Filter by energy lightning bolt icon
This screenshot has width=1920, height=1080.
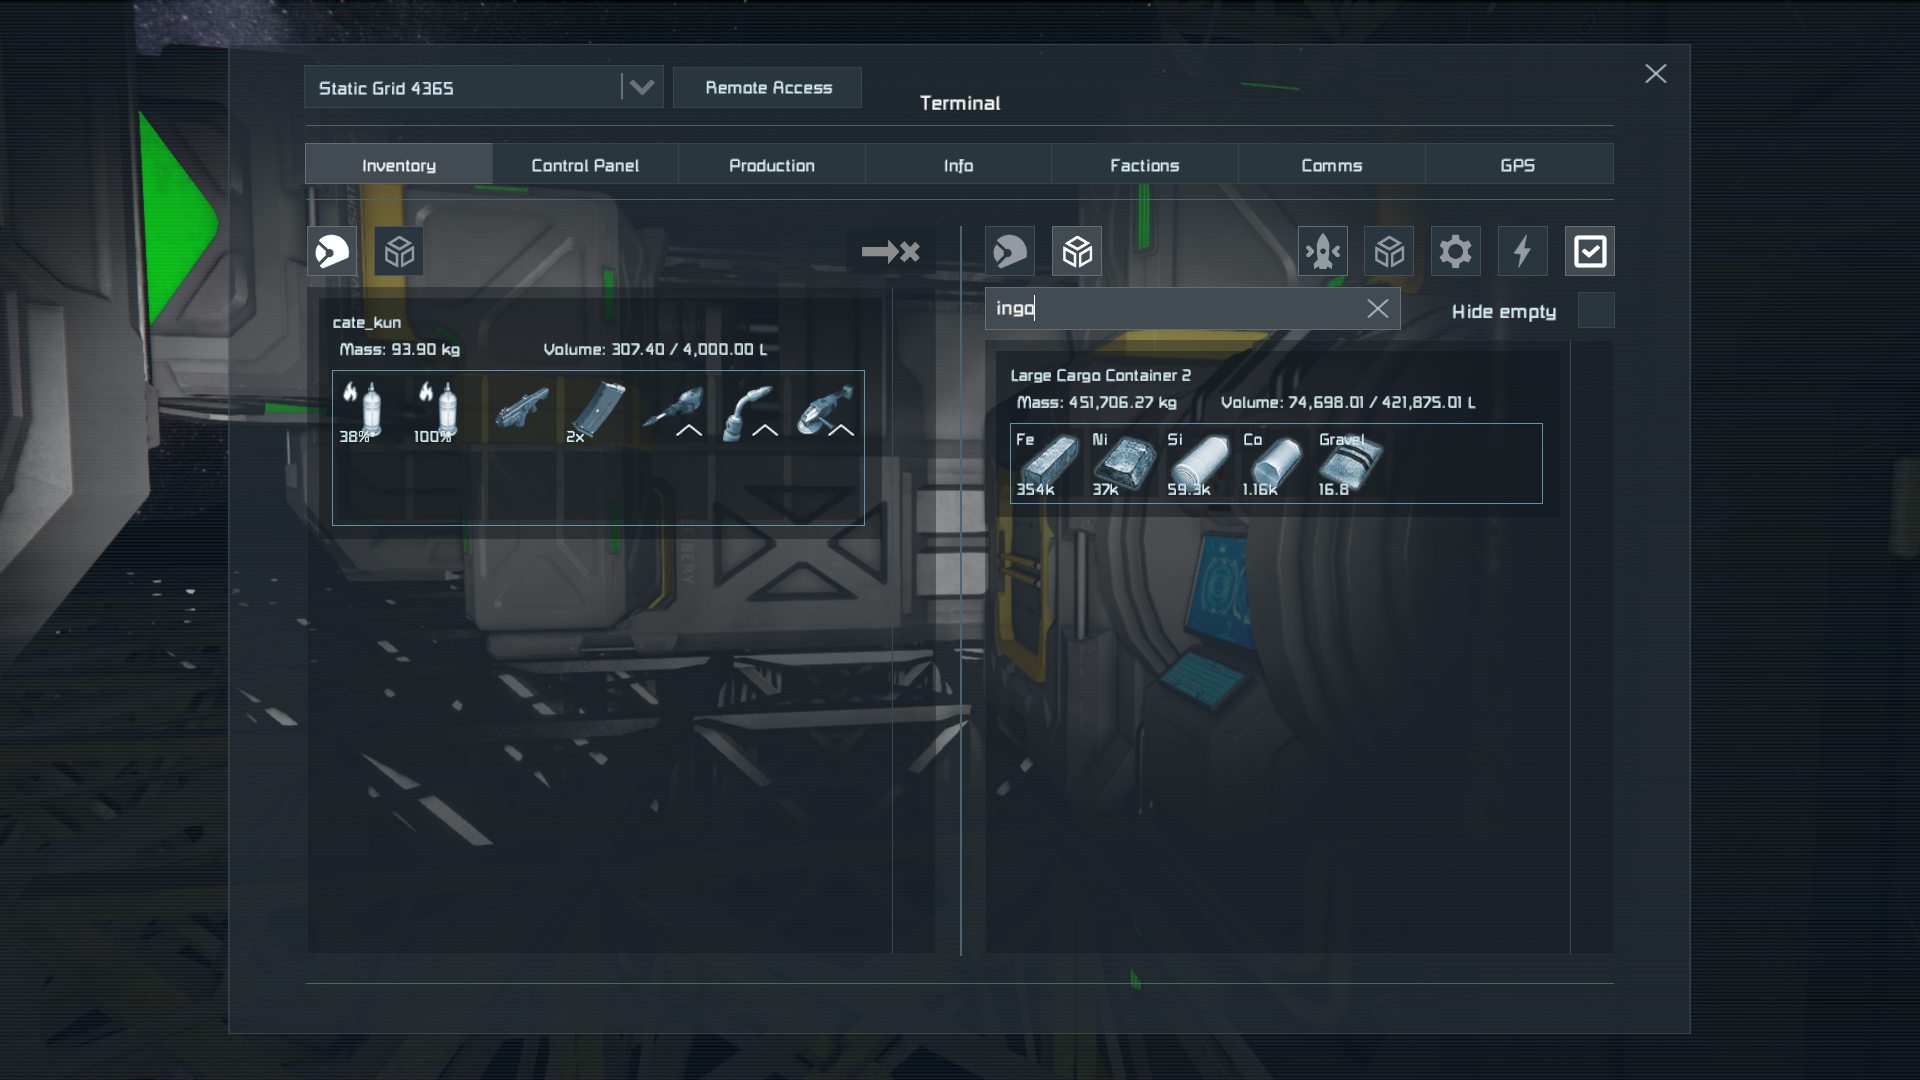tap(1522, 251)
